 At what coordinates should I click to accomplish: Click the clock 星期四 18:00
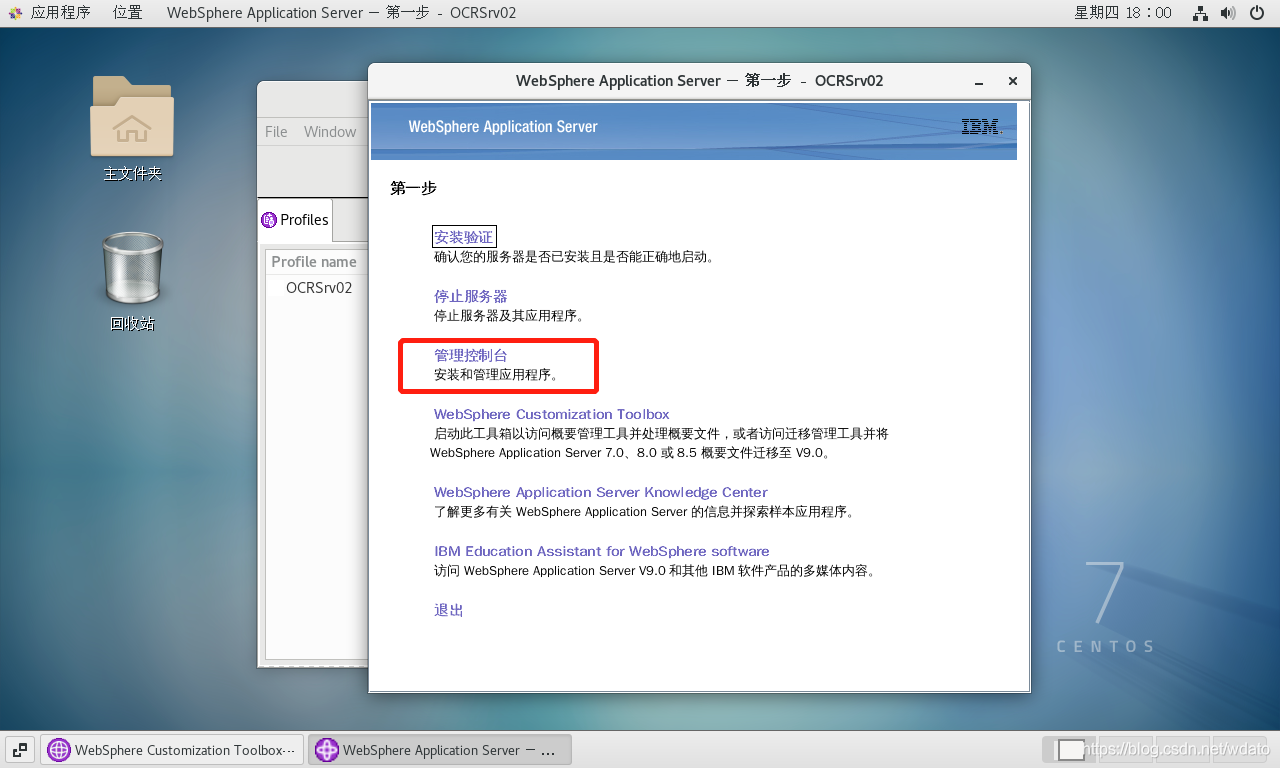tap(1122, 13)
